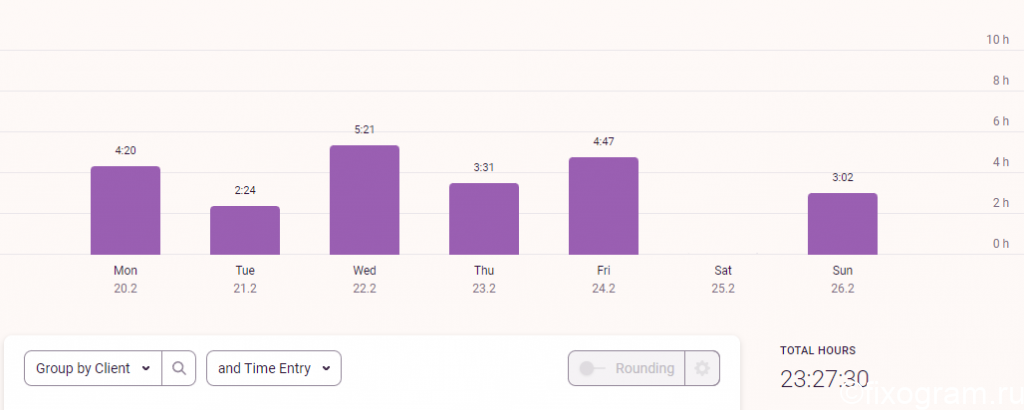
Task: Click the Mon 20.2 axis label
Action: click(125, 279)
